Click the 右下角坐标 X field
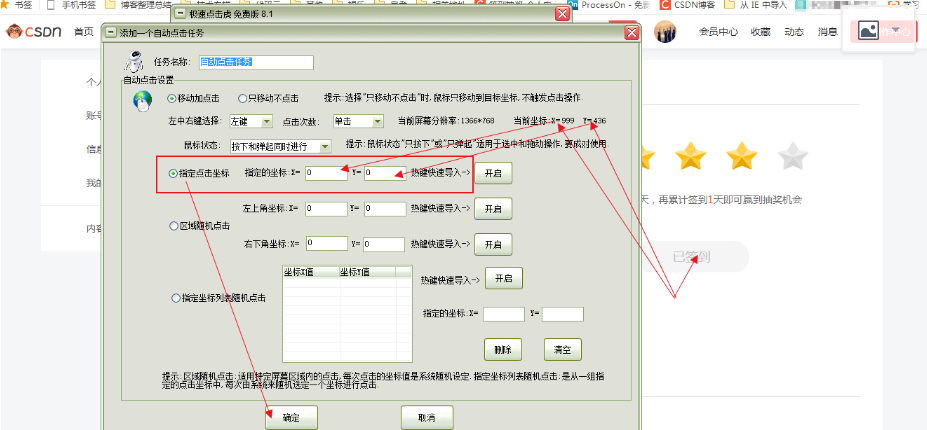 (326, 244)
